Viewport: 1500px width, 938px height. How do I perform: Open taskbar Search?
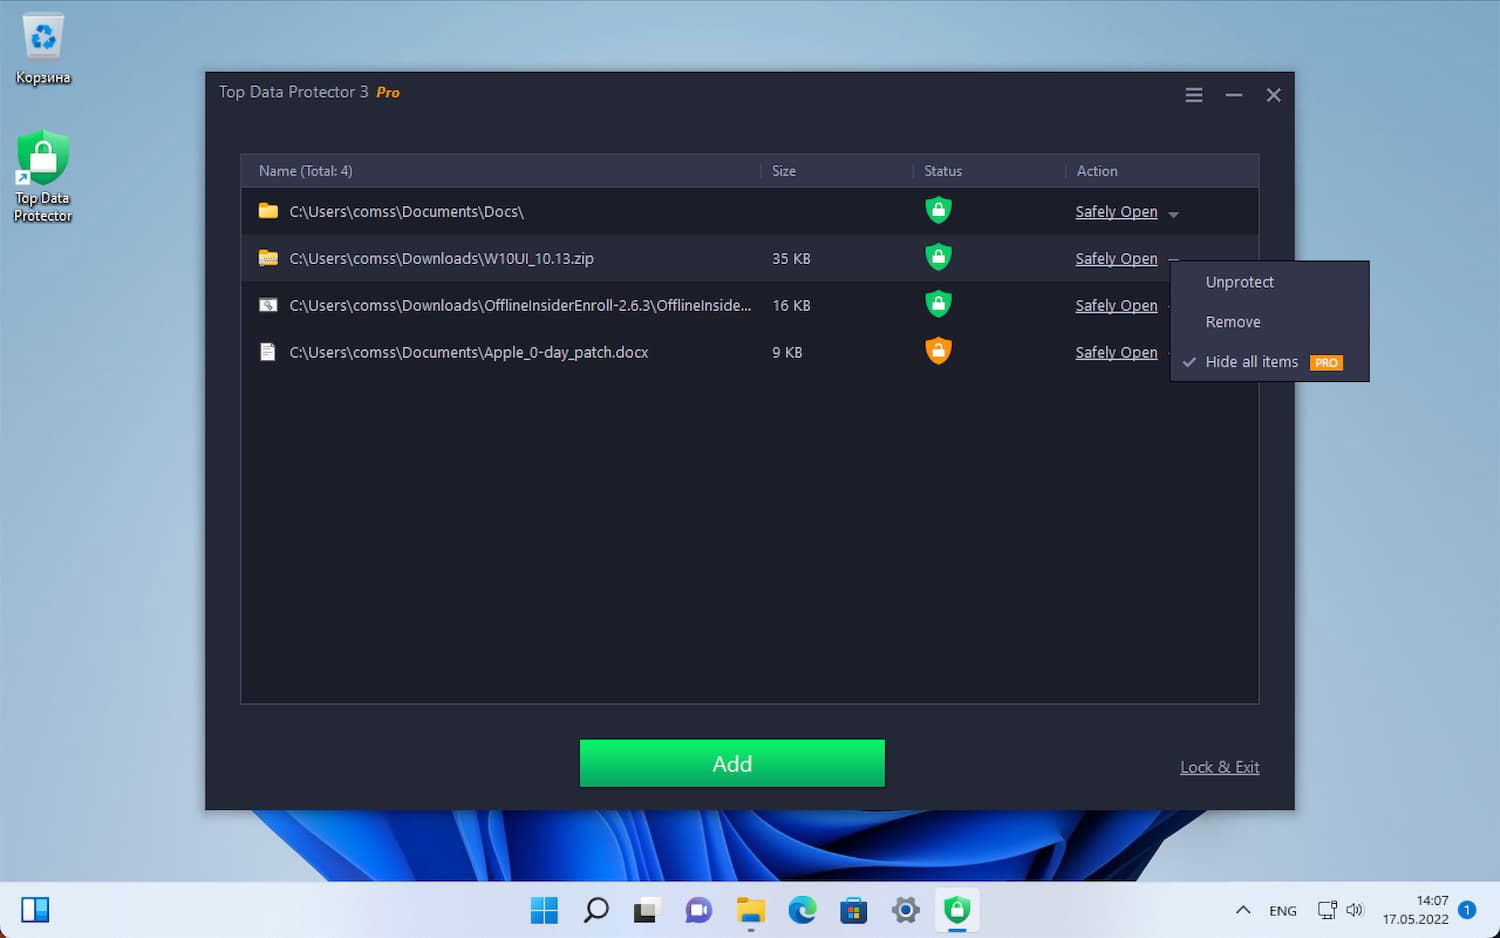pos(596,910)
